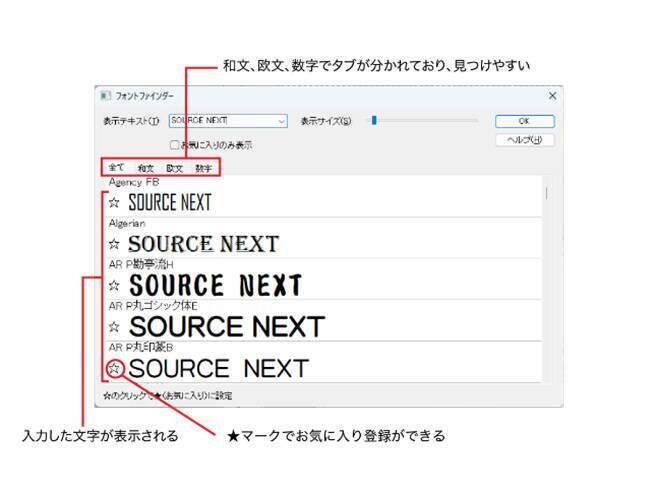Click the AR P丸ゴシック体E font name label

pos(153,305)
